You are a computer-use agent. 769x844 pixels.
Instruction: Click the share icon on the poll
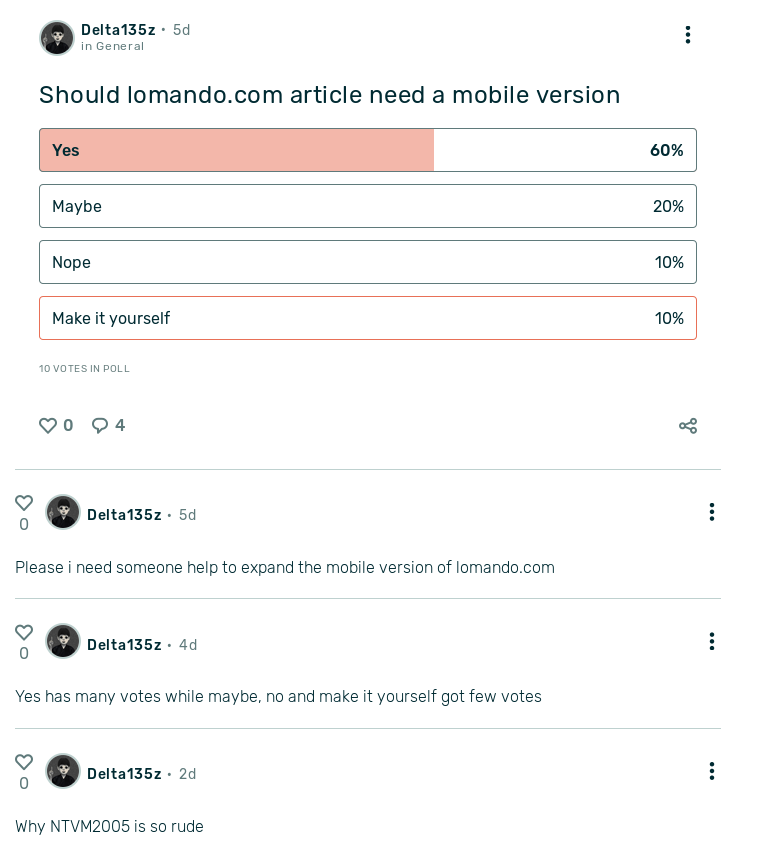click(x=688, y=426)
